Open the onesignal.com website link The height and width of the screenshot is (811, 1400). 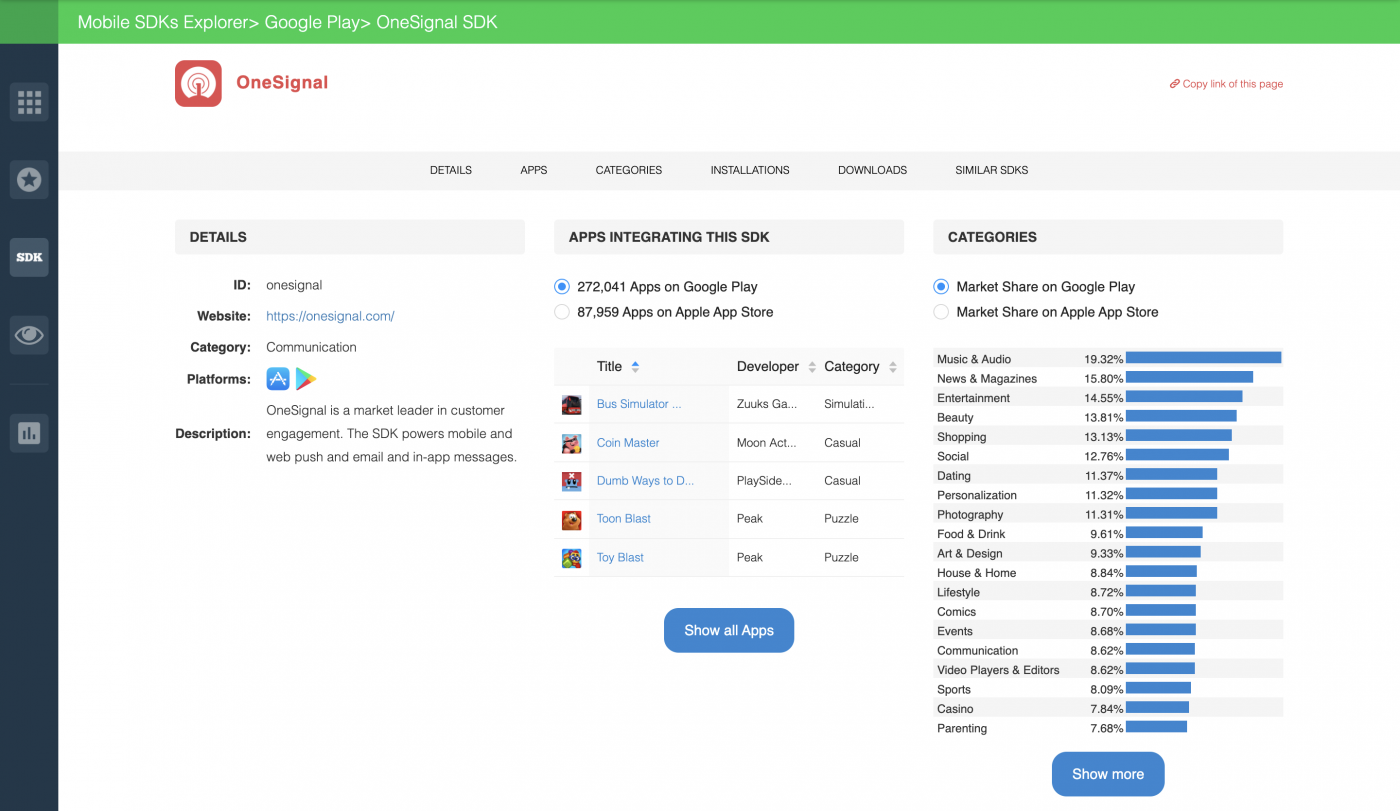click(330, 315)
